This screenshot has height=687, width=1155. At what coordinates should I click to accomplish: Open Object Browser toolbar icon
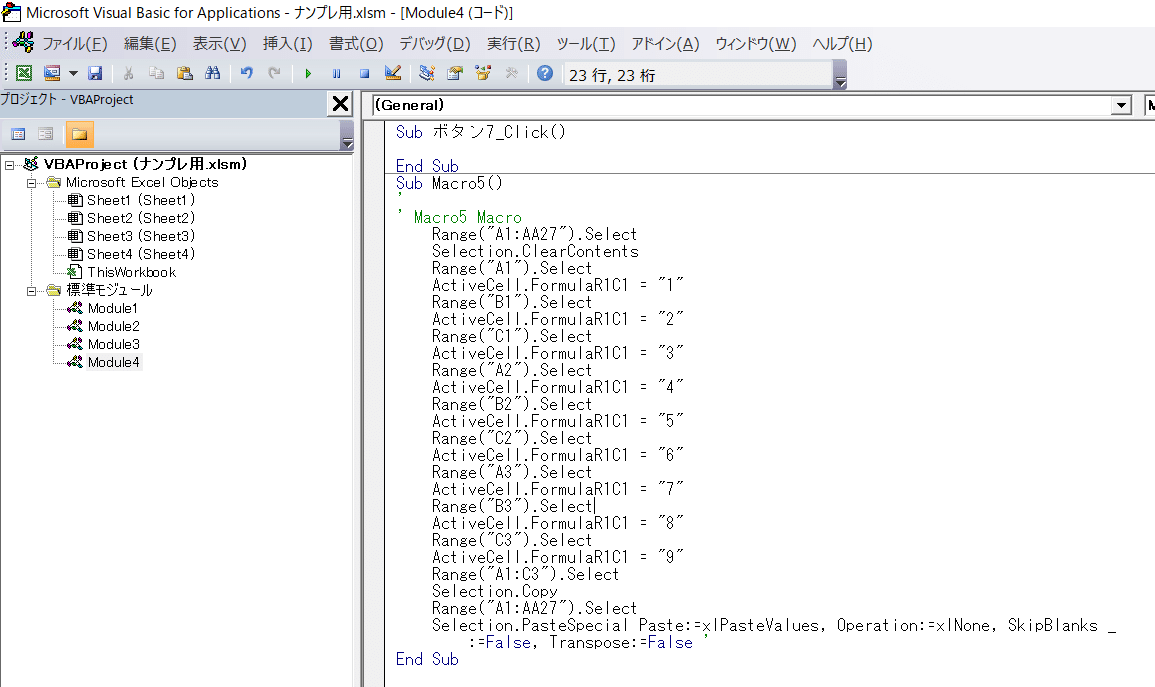click(x=483, y=73)
